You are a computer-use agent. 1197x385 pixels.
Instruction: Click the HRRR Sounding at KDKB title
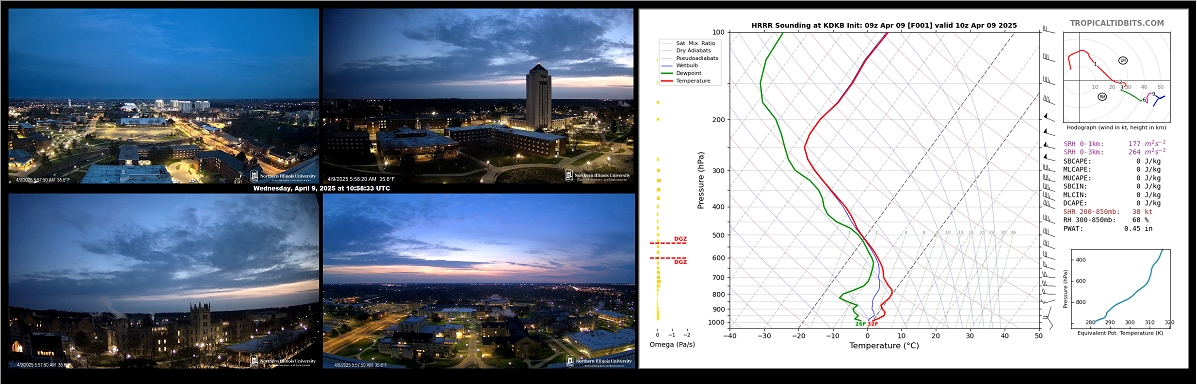pos(884,25)
